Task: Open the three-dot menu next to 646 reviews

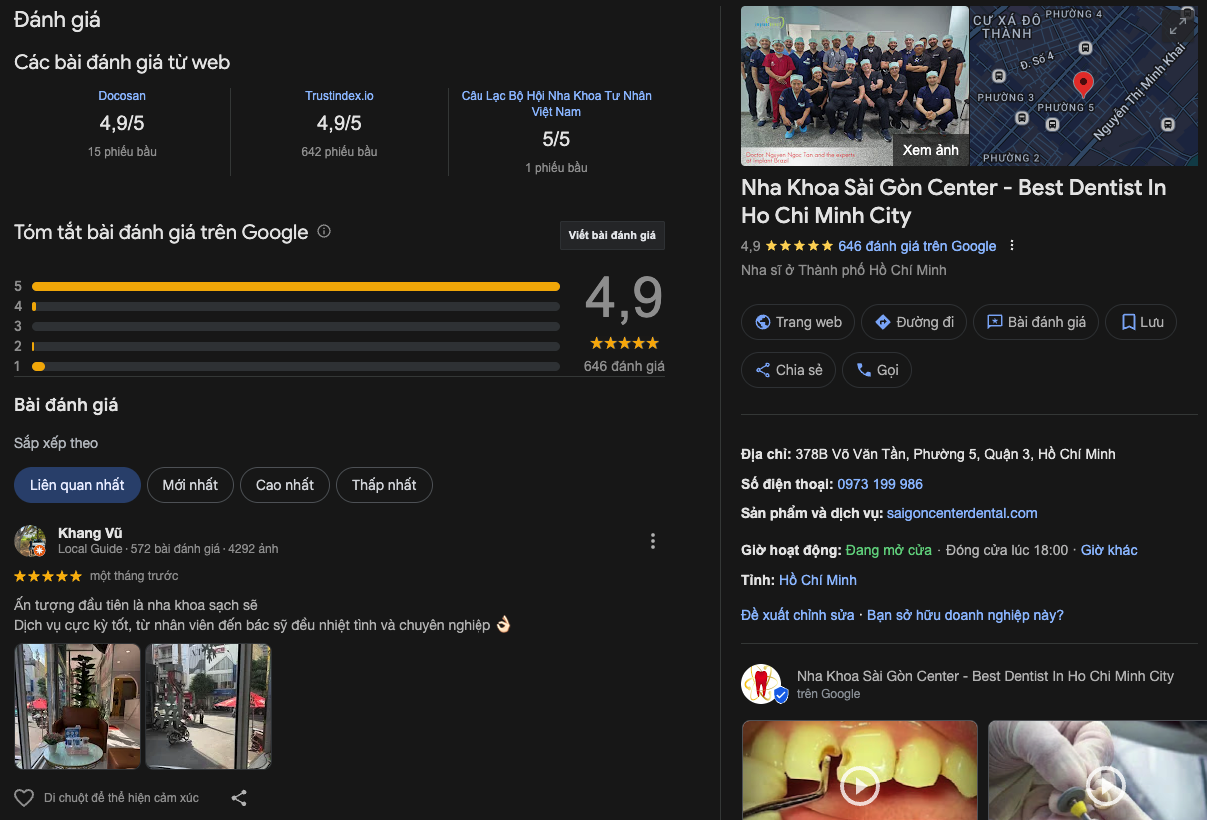Action: tap(1012, 246)
